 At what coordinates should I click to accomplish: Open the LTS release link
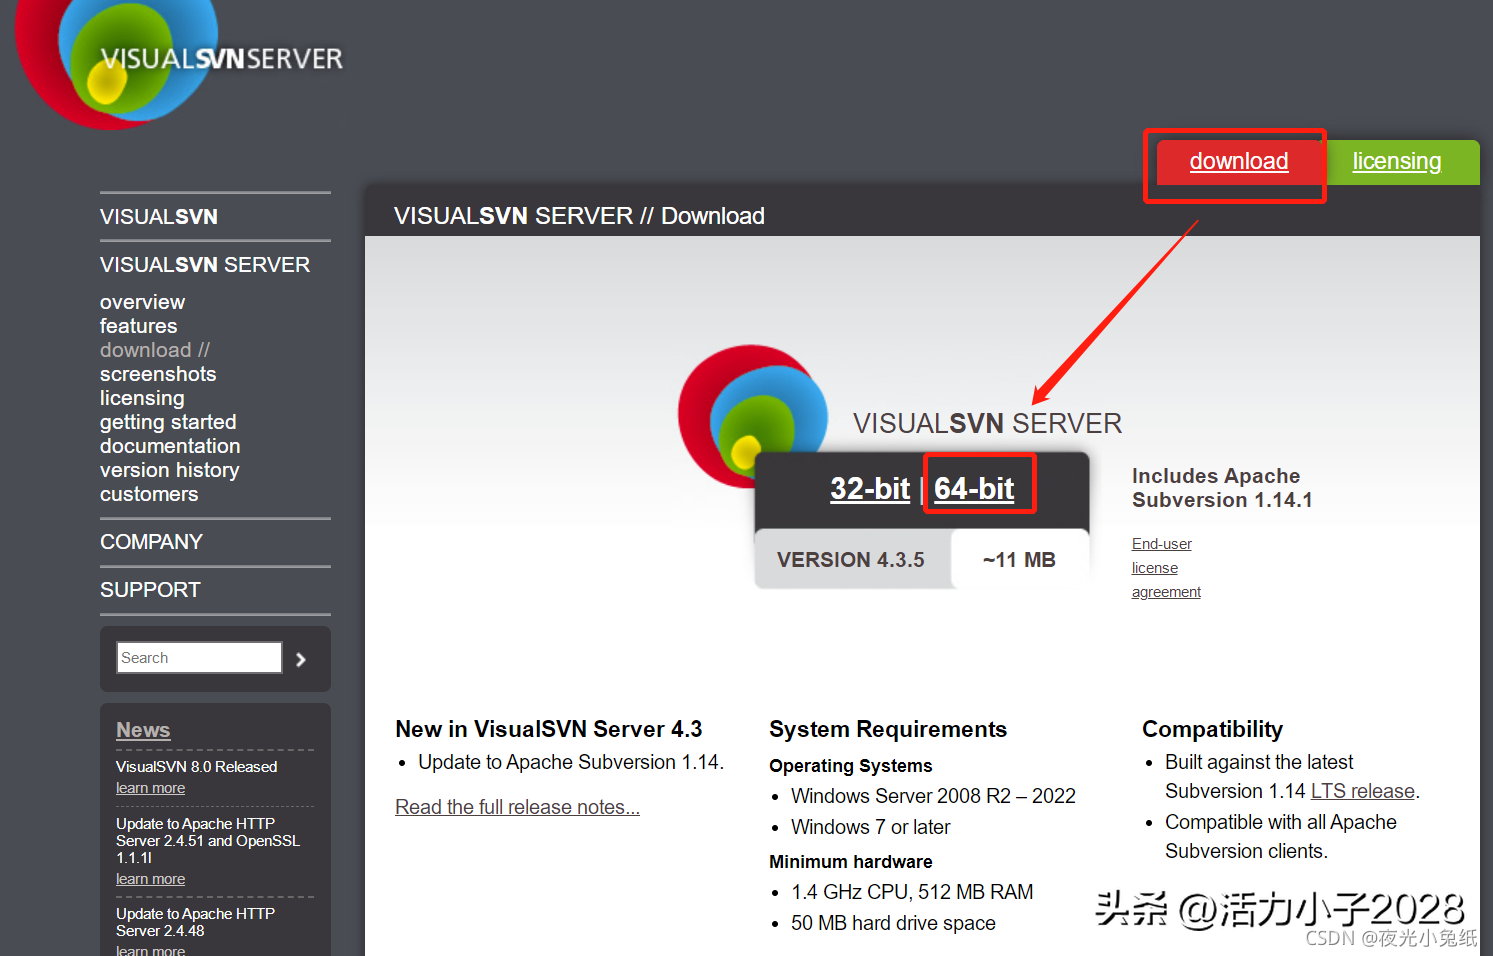[1363, 791]
